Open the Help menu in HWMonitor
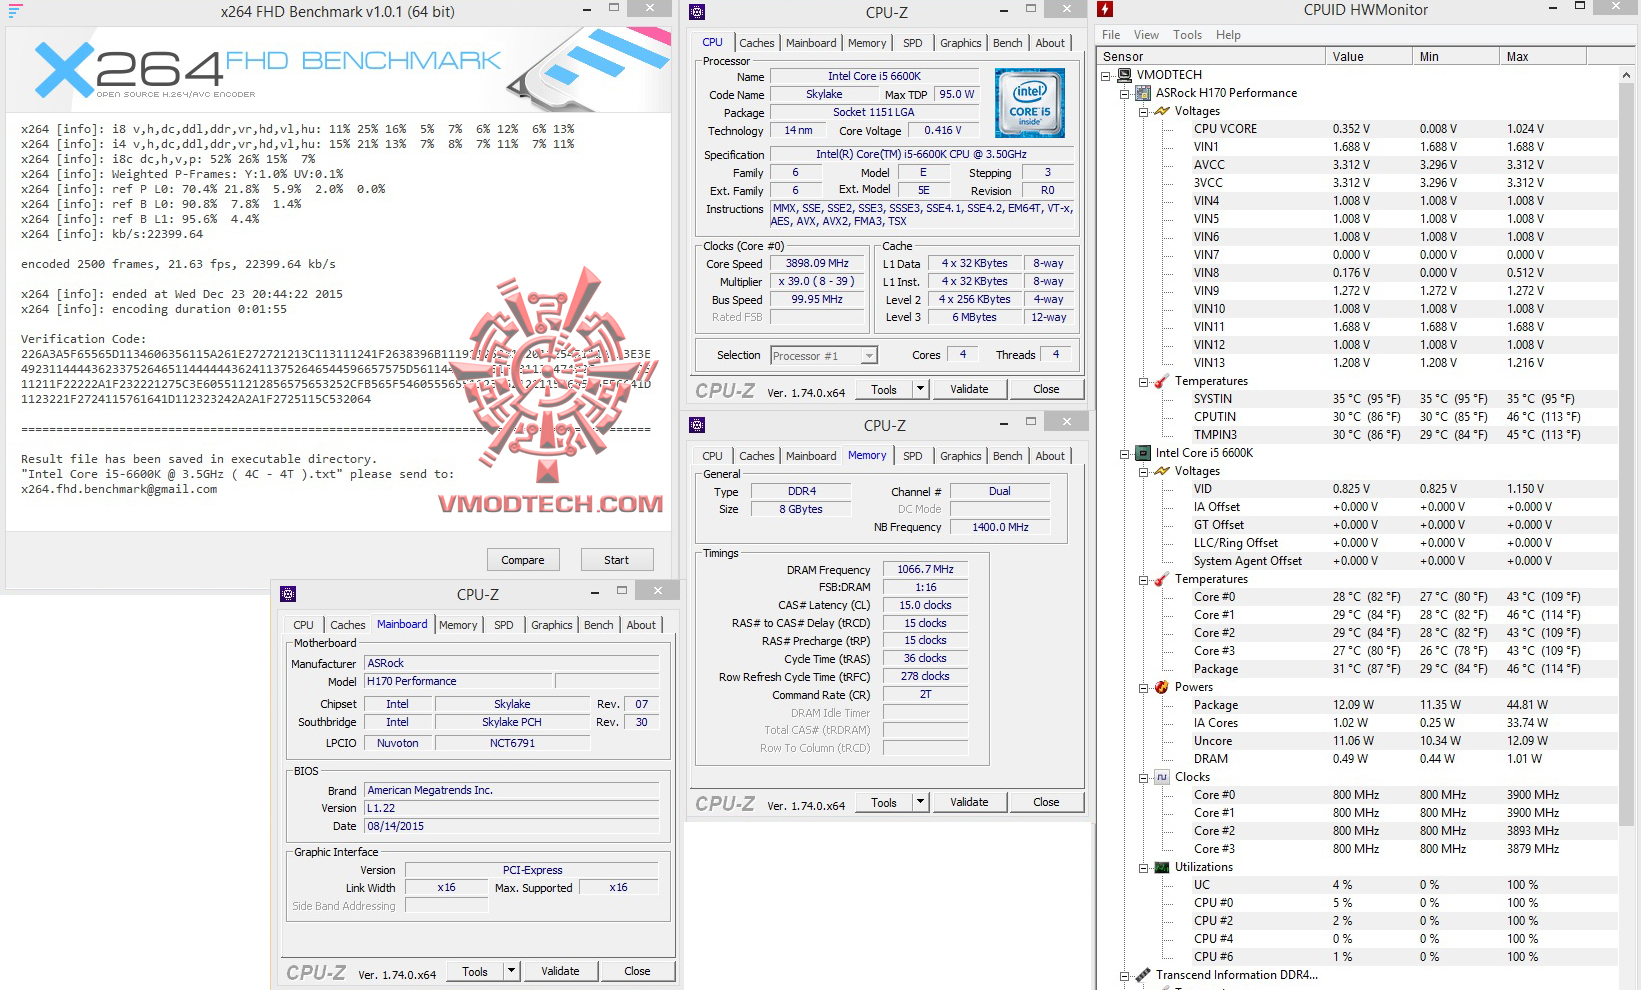 (x=1228, y=35)
